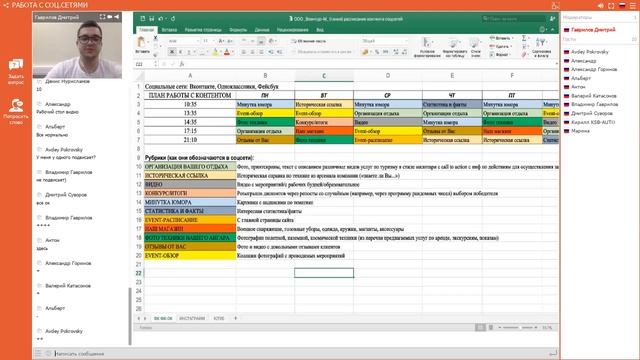The width and height of the screenshot is (640, 360).
Task: Increase indent in Excel ribbon
Action: (x=280, y=52)
